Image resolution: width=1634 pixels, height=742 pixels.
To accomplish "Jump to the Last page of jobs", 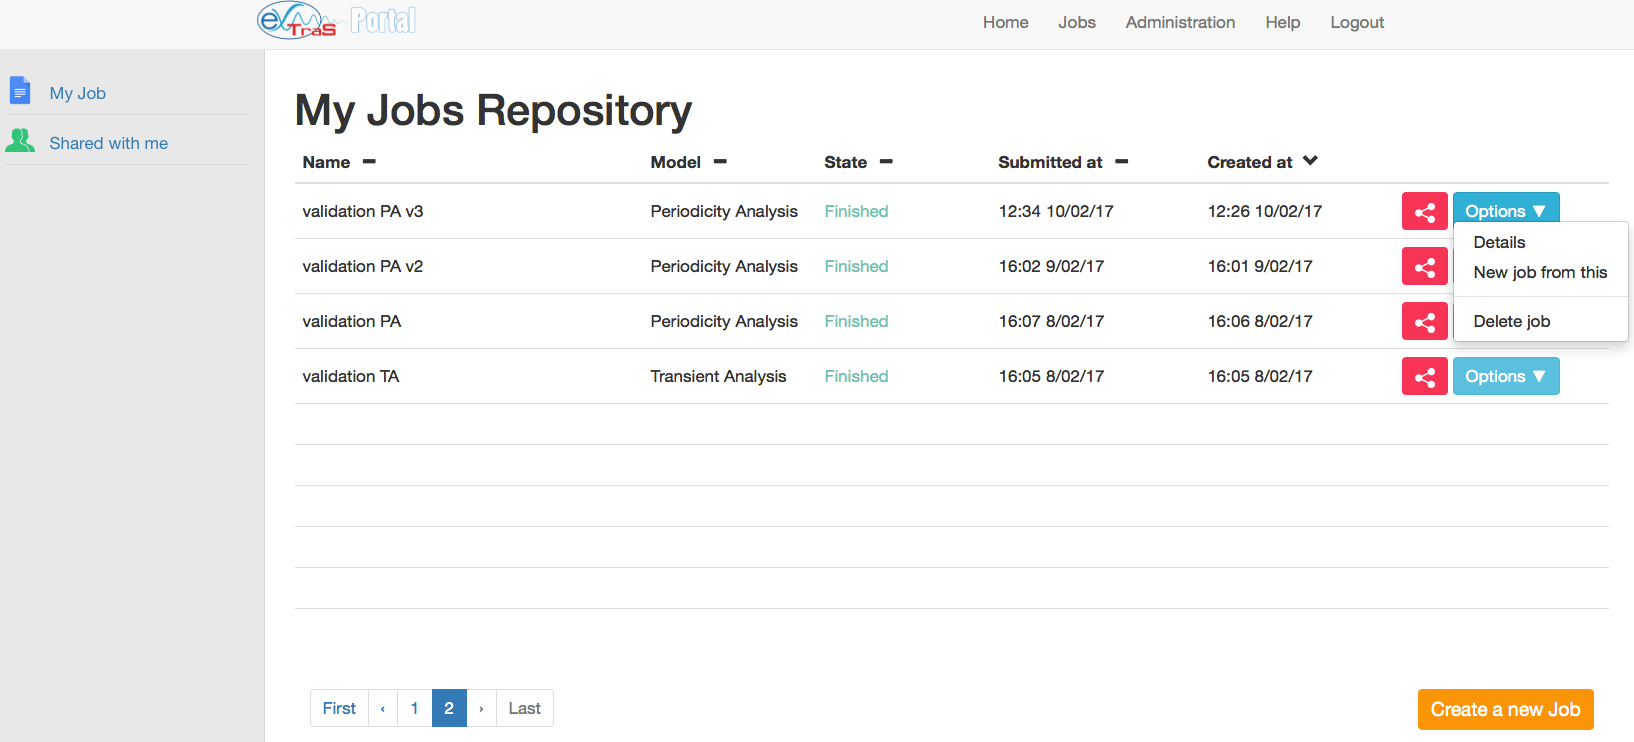I will pos(524,708).
